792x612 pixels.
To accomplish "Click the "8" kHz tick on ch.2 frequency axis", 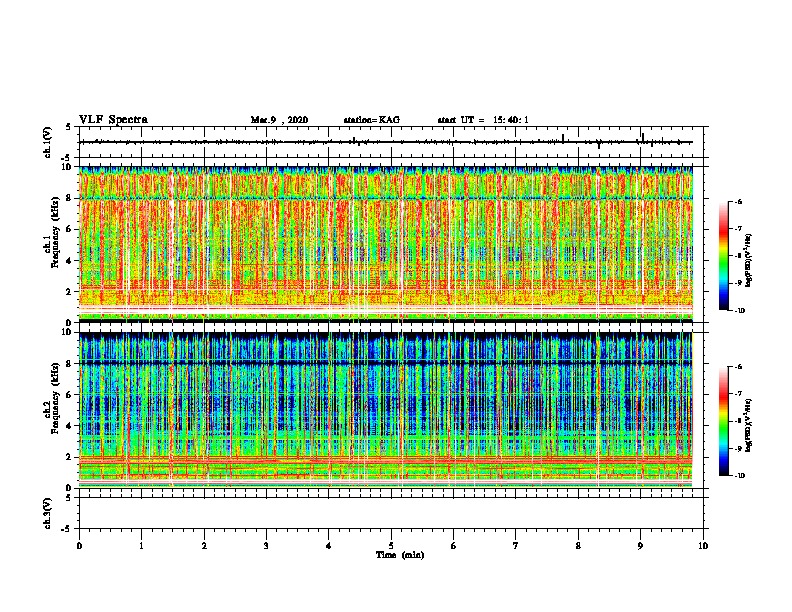I will pyautogui.click(x=70, y=364).
